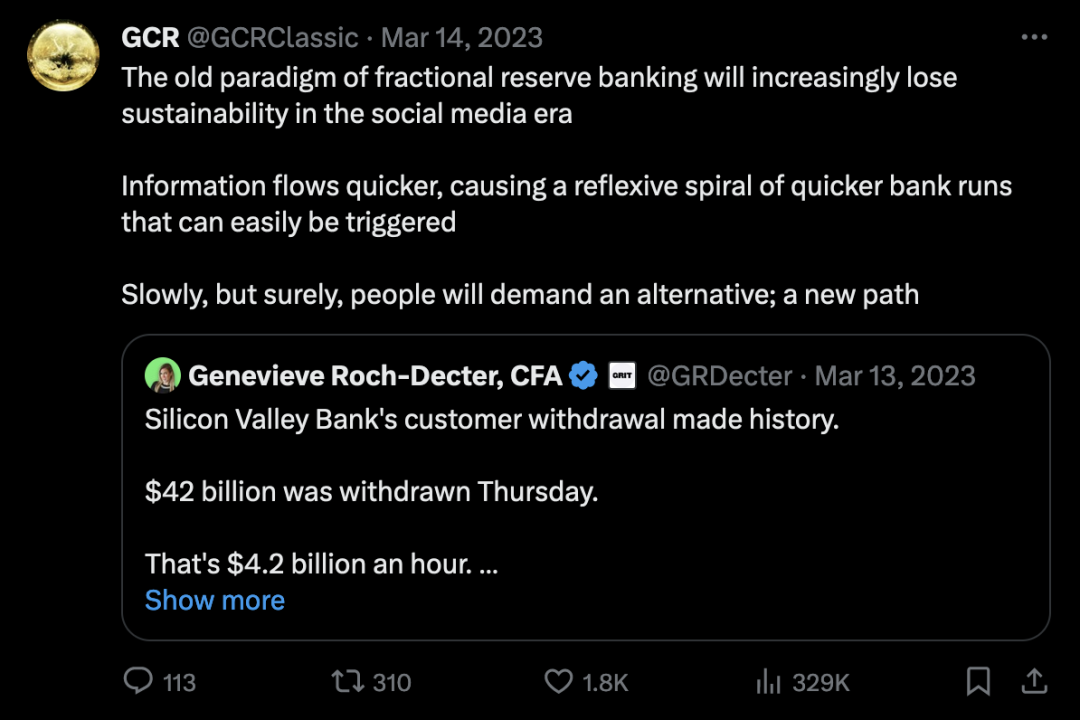Screen dimensions: 1080x720
Task: Click the 329K views count
Action: pos(820,682)
